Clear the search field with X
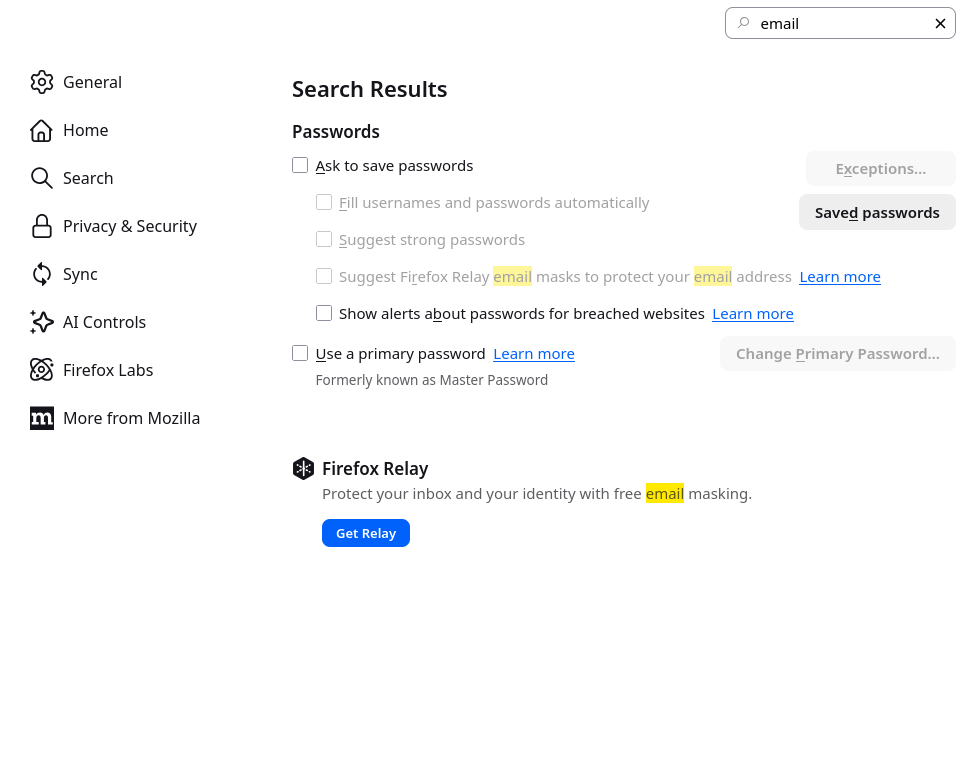The image size is (975, 766). point(940,24)
